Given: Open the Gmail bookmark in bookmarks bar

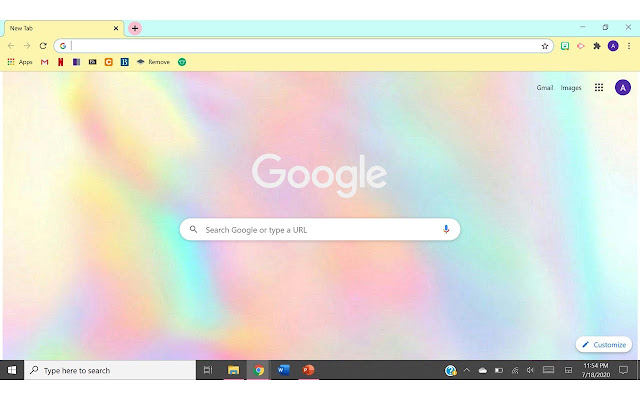Looking at the screenshot, I should 44,62.
